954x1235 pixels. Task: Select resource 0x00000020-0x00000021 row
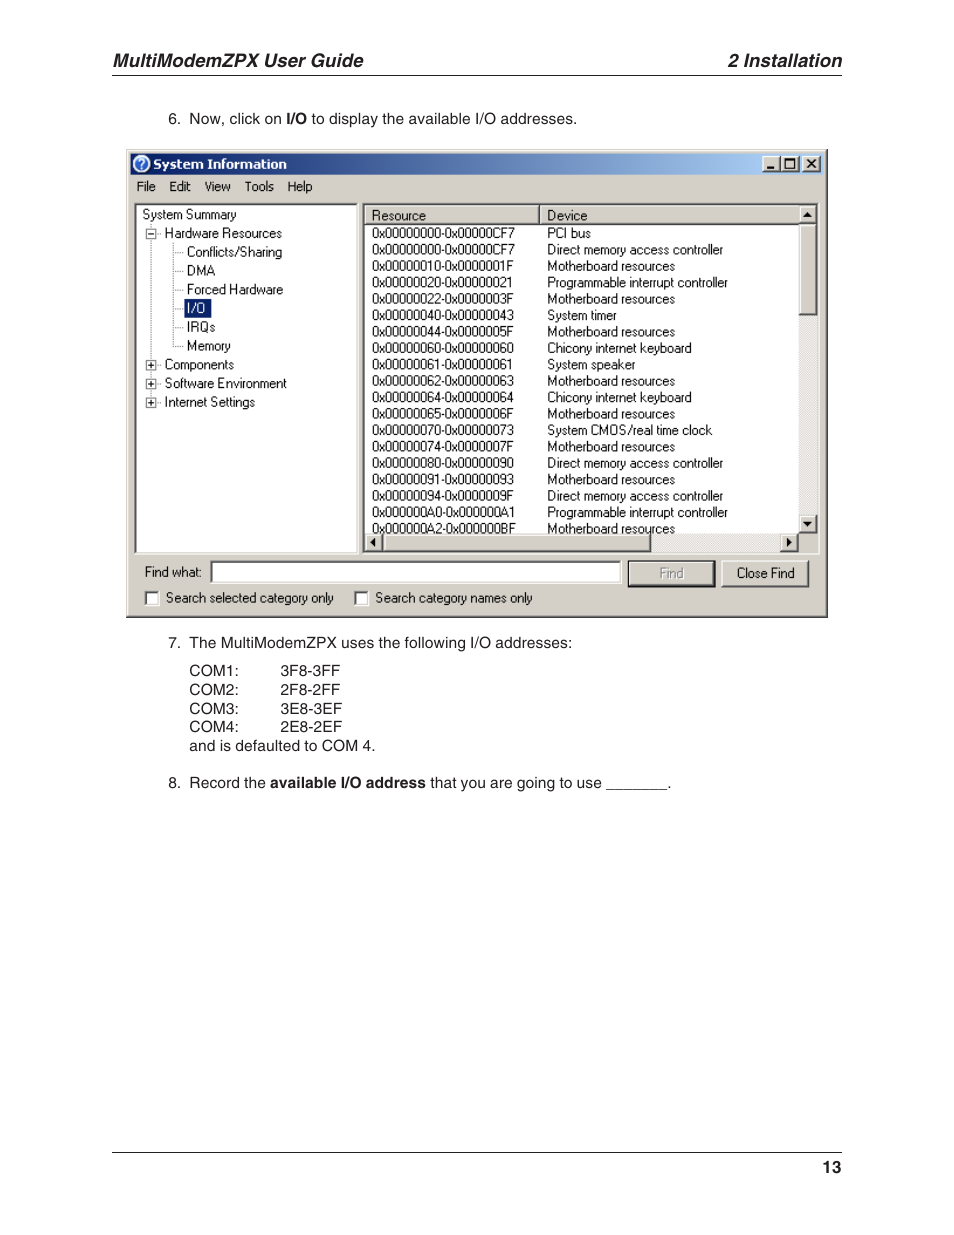click(581, 283)
